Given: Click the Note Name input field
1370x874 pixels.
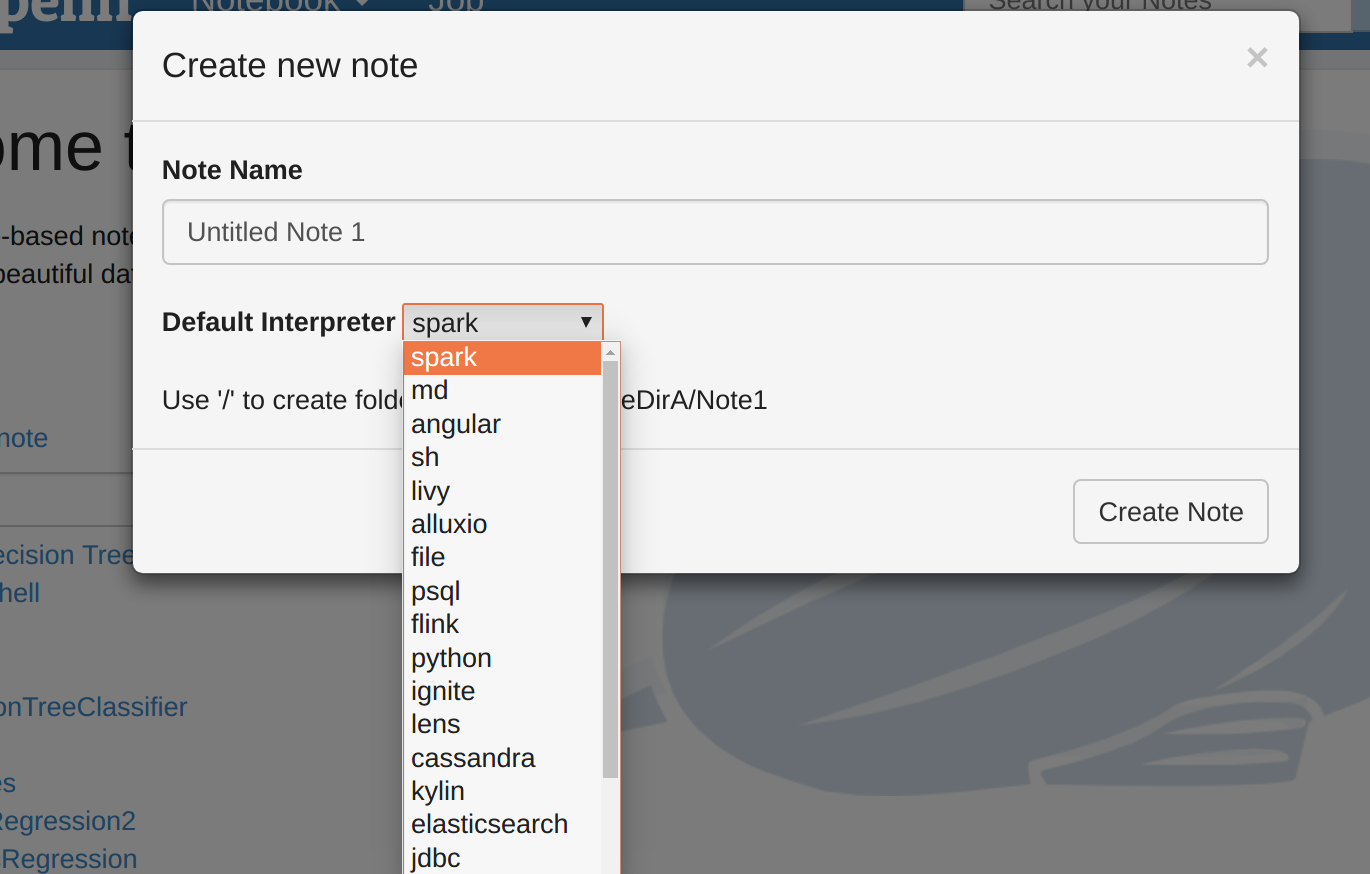Looking at the screenshot, I should (715, 232).
